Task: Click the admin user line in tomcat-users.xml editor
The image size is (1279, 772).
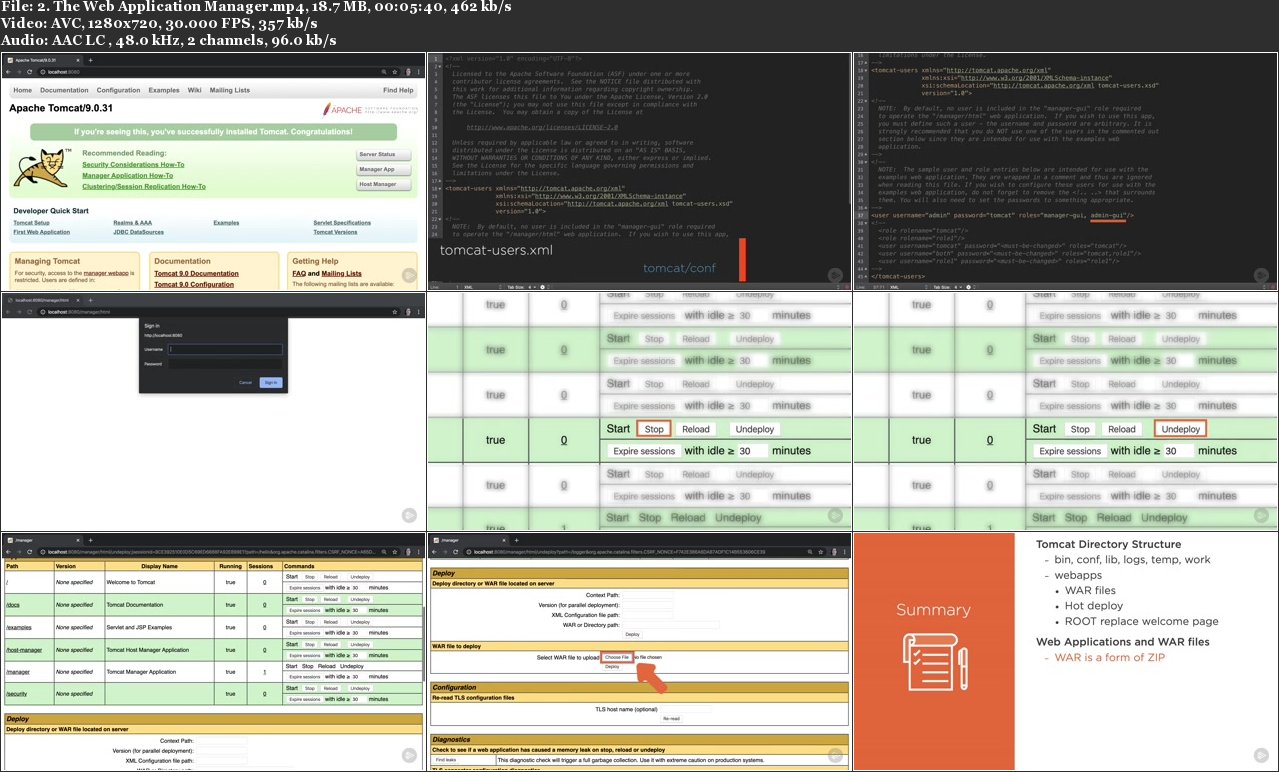Action: tap(1002, 215)
